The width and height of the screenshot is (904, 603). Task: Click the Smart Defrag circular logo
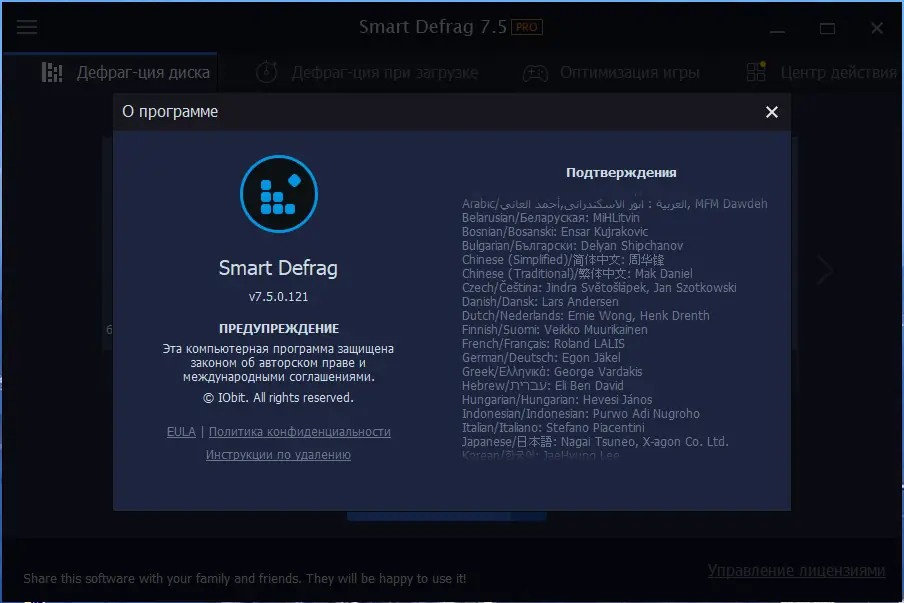pyautogui.click(x=278, y=195)
